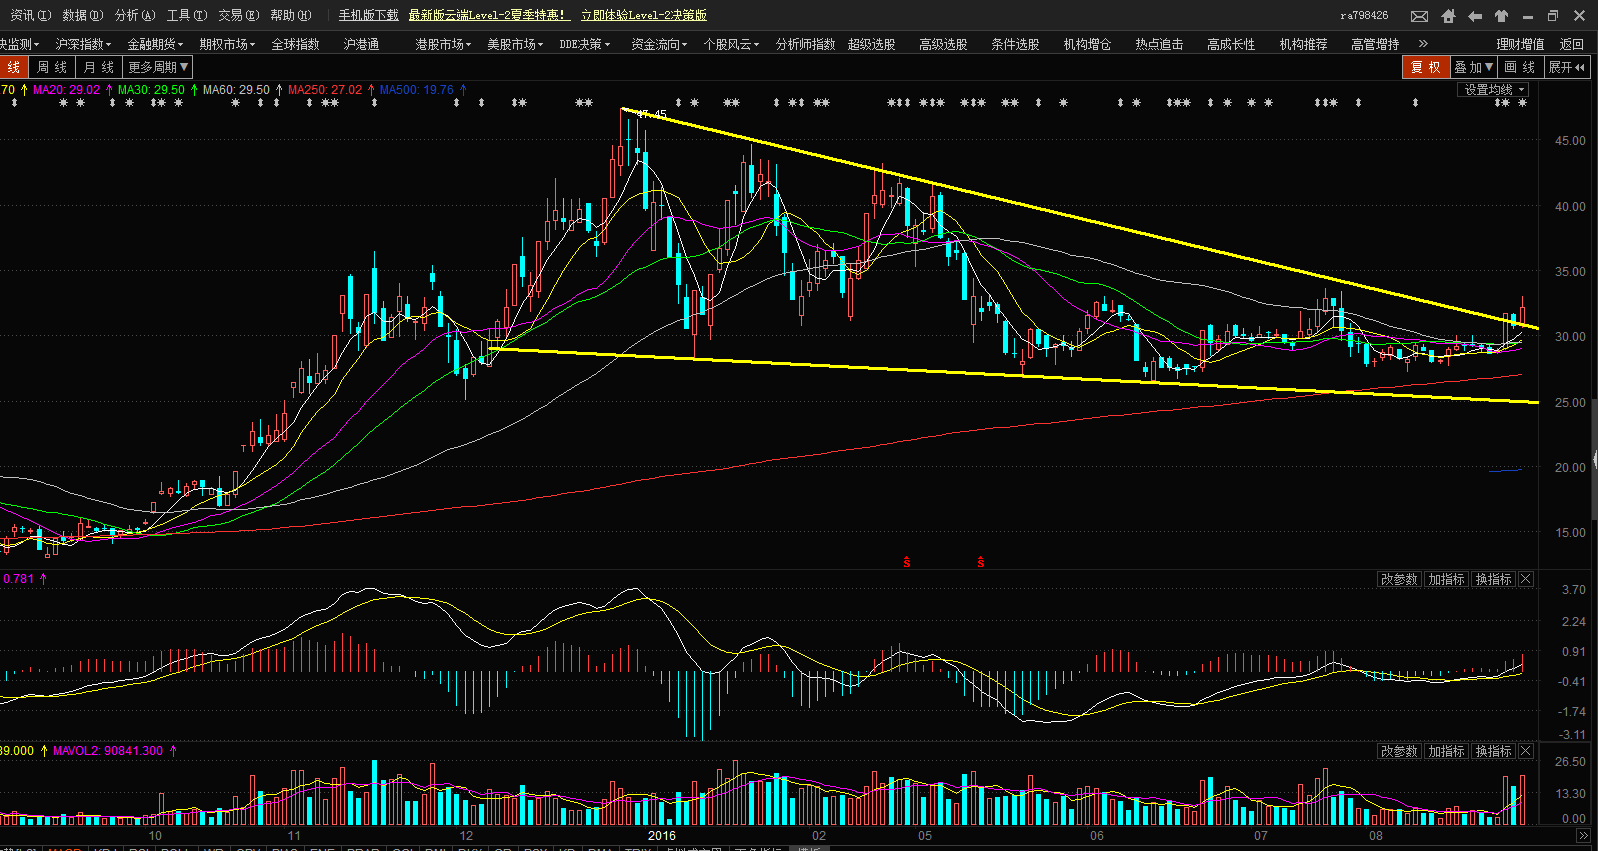
Task: Open the 资讯(I) menu
Action: point(30,15)
